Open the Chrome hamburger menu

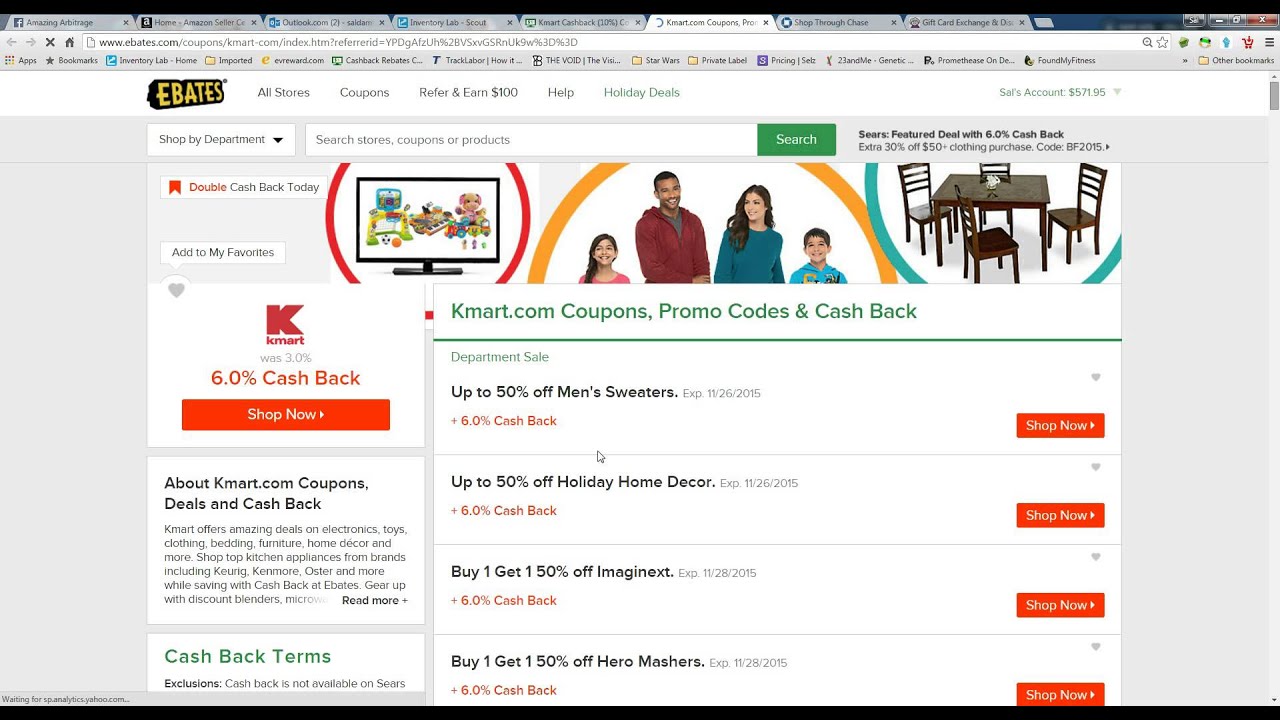pos(1269,42)
